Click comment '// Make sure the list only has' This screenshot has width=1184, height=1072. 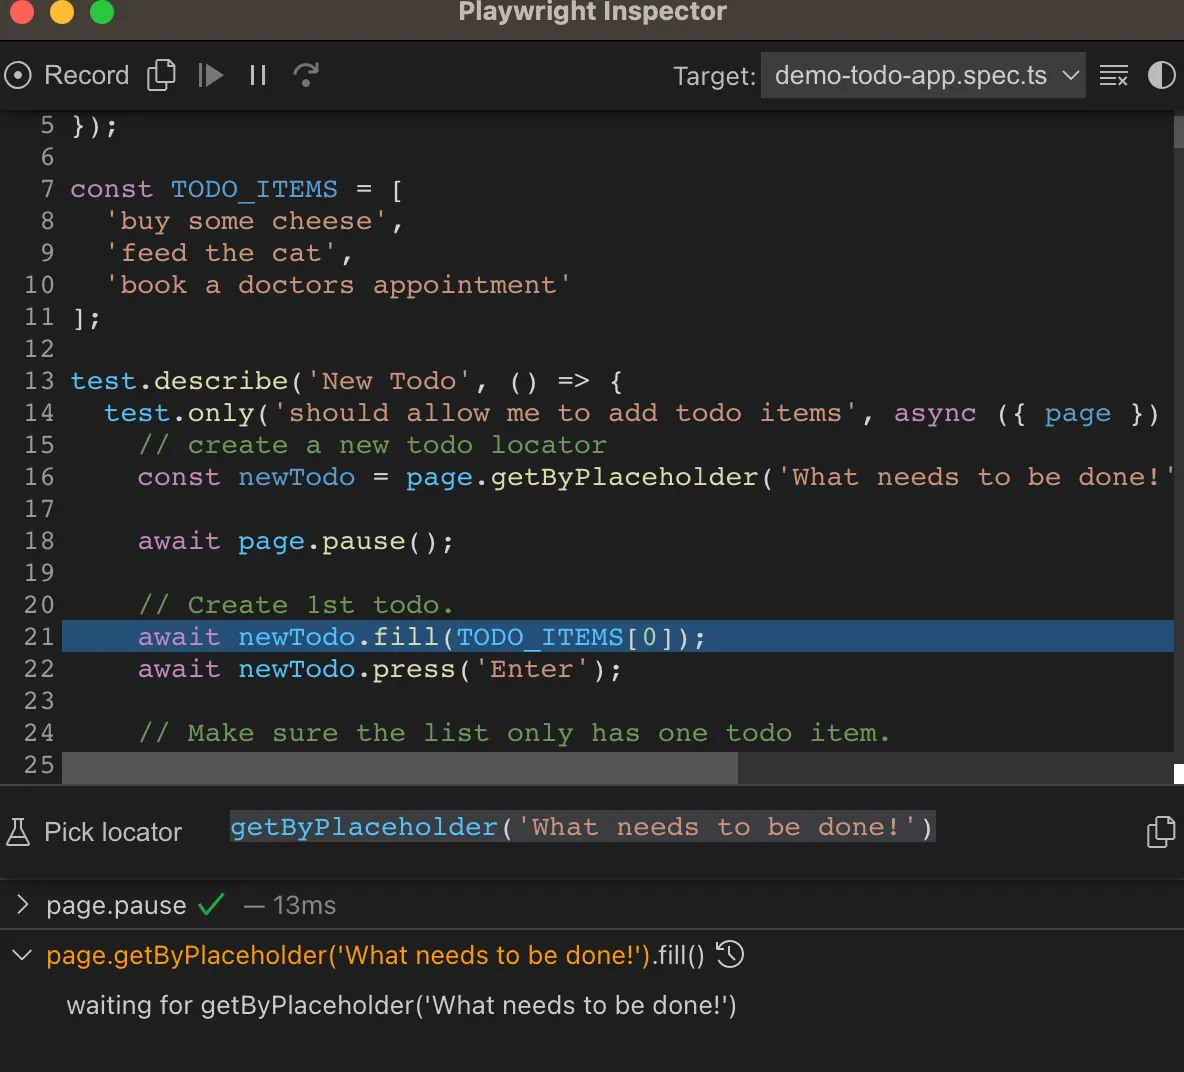(x=514, y=733)
